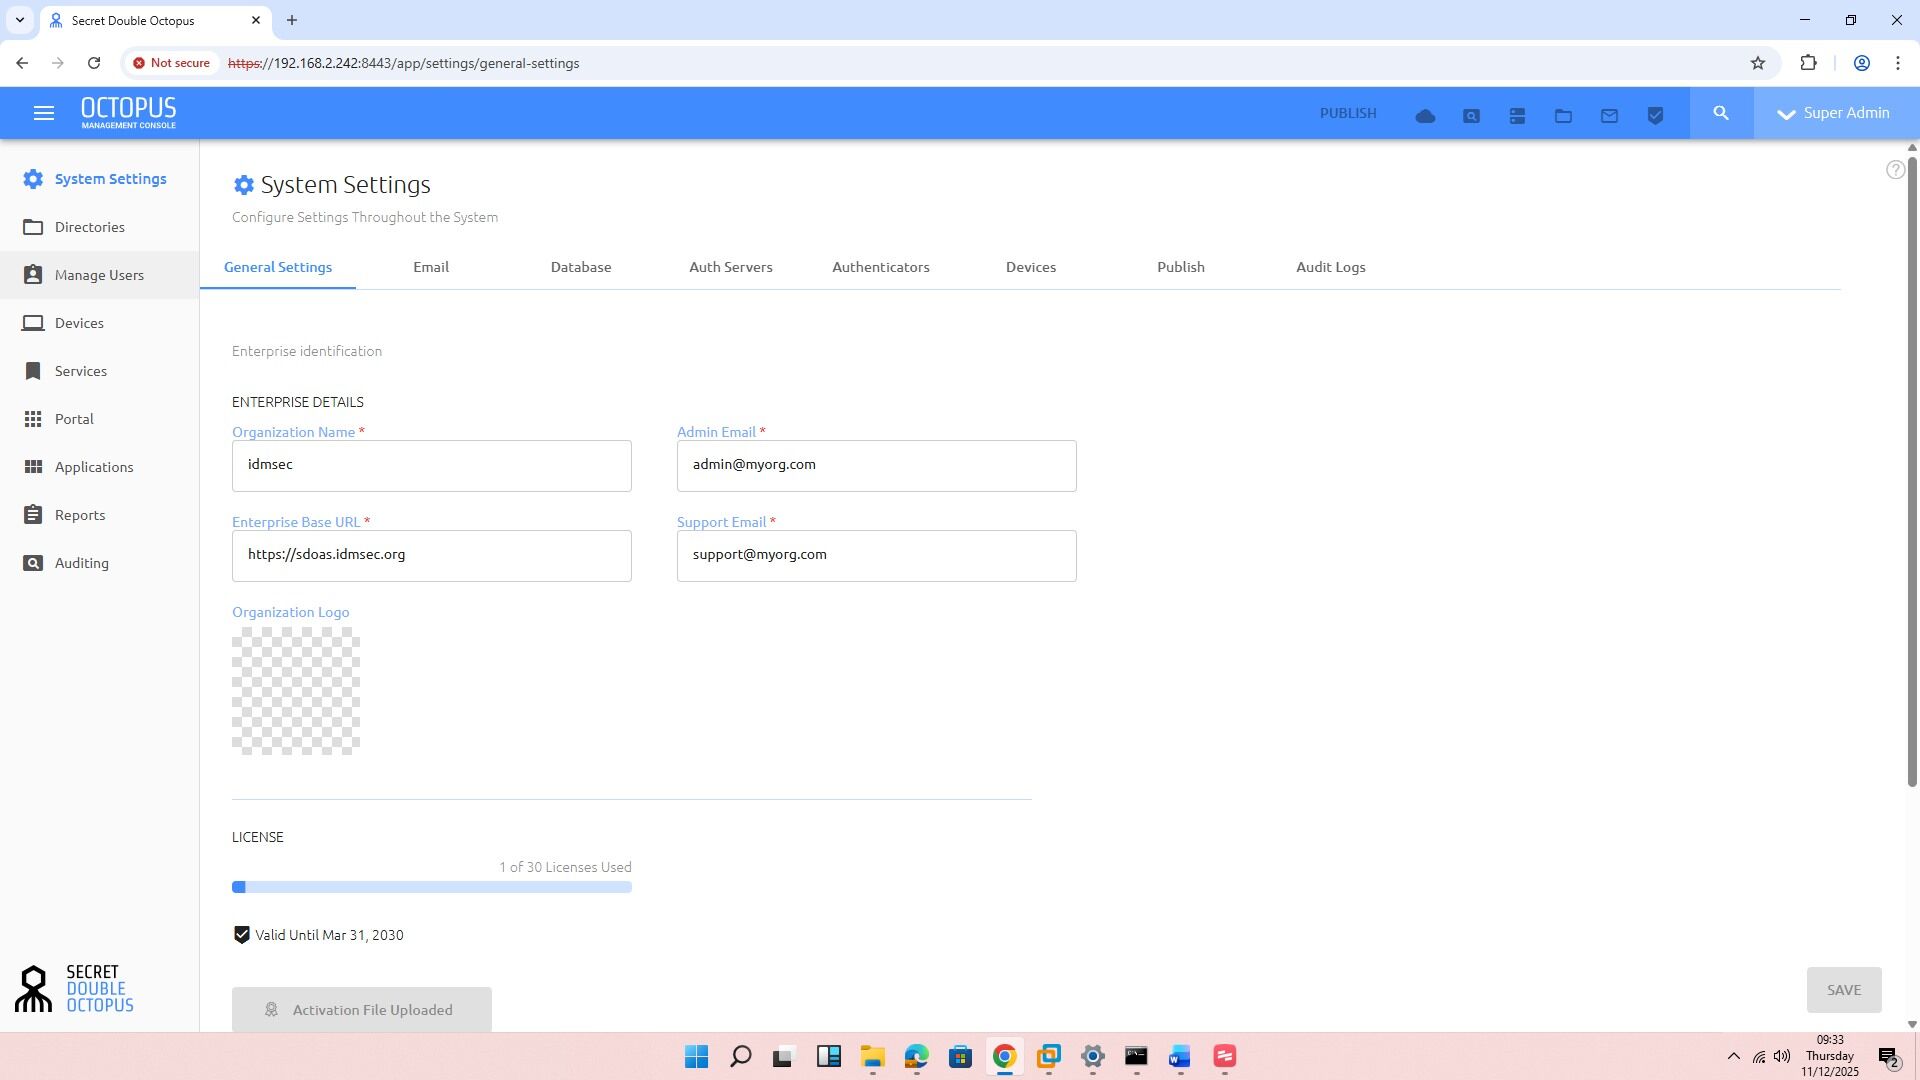Click the Devices laptop icon in sidebar
Screen dimensions: 1920x1080
[x=33, y=323]
